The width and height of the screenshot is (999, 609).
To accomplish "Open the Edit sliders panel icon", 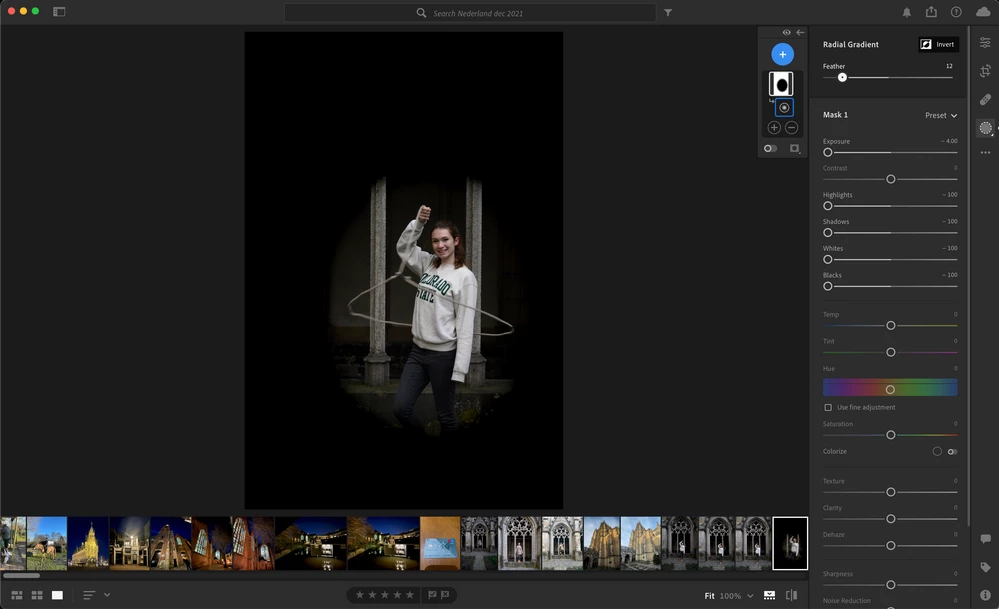I will tap(985, 43).
